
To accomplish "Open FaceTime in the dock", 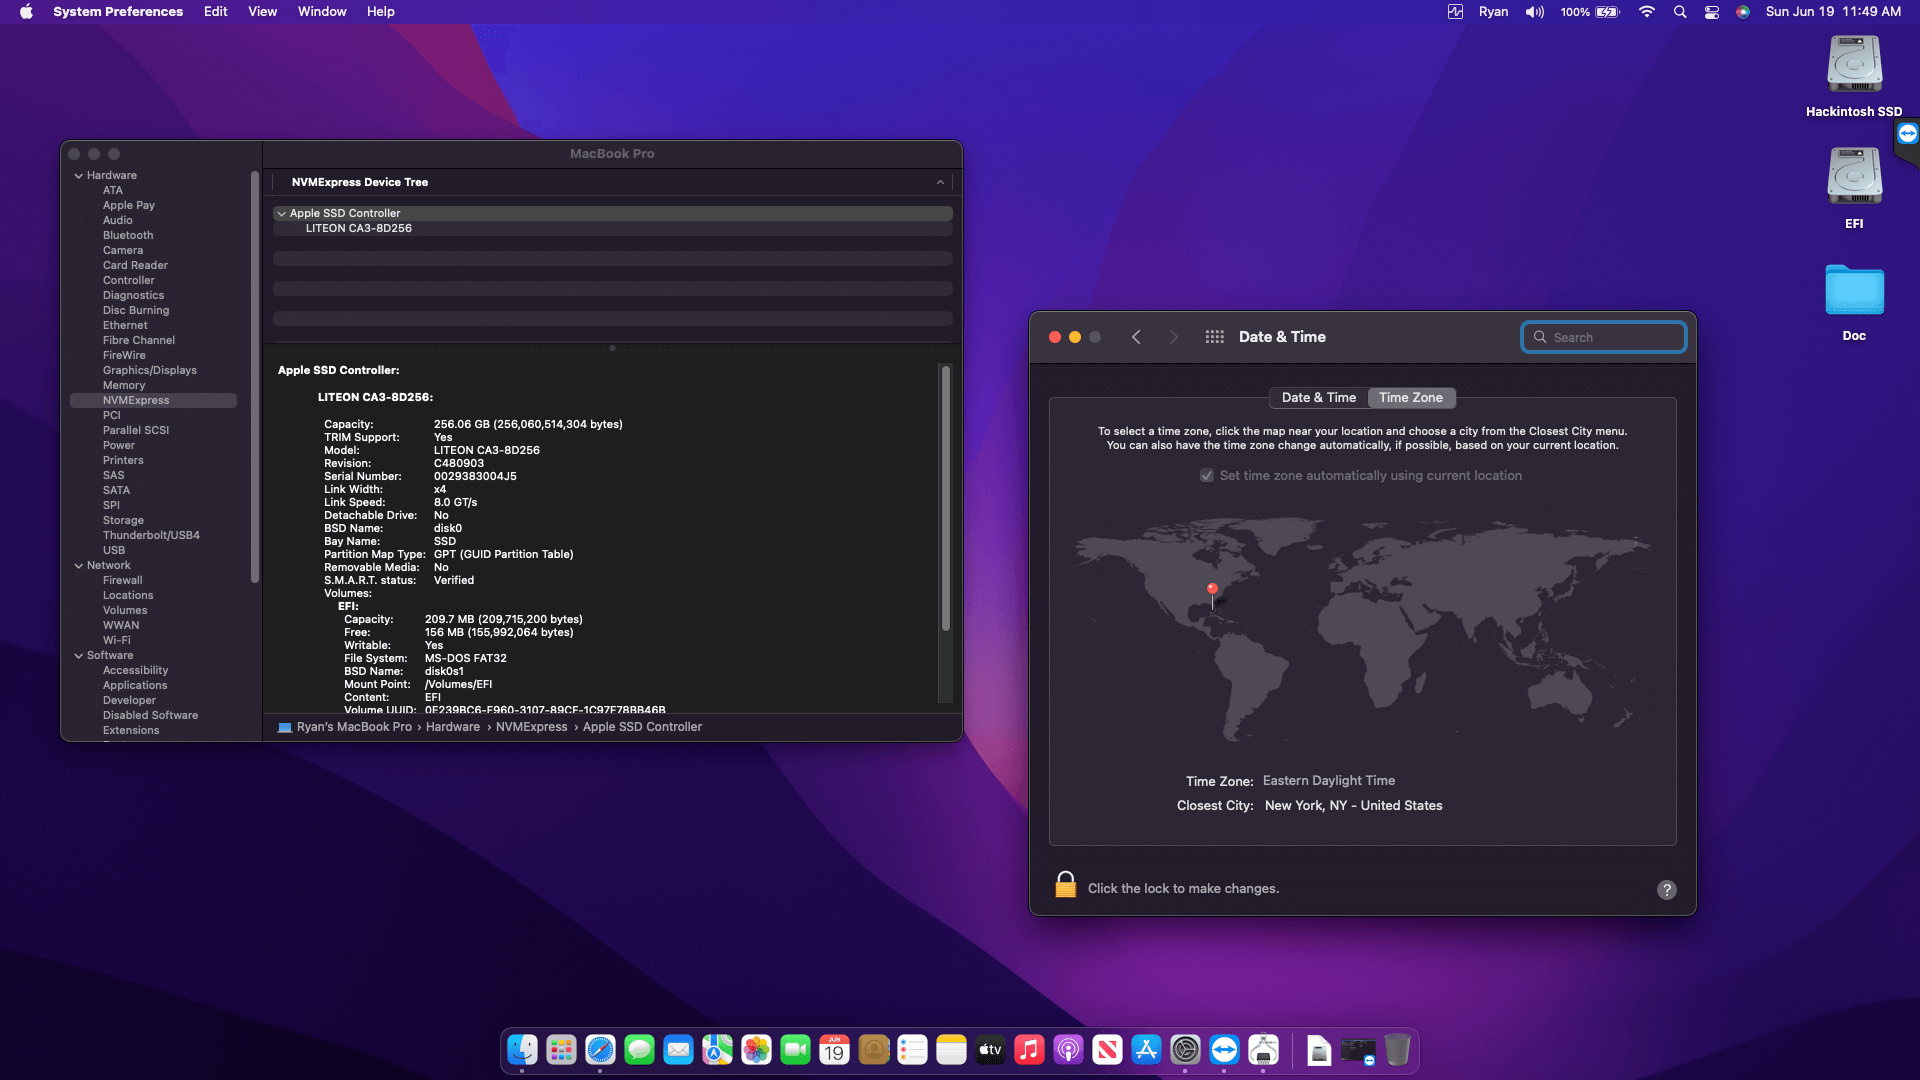I will pyautogui.click(x=795, y=1050).
